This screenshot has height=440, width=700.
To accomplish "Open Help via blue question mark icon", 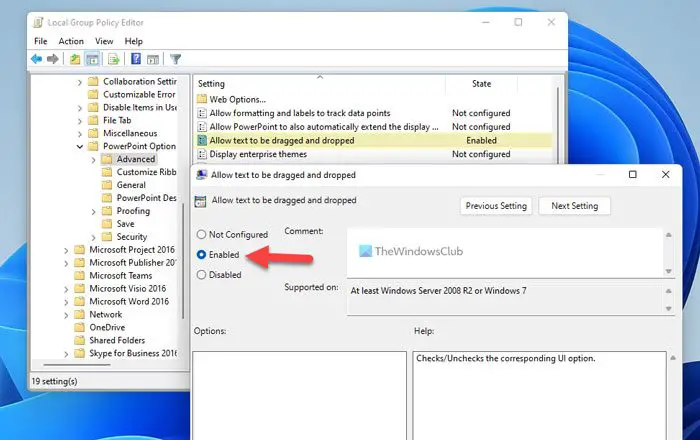I will click(x=136, y=59).
